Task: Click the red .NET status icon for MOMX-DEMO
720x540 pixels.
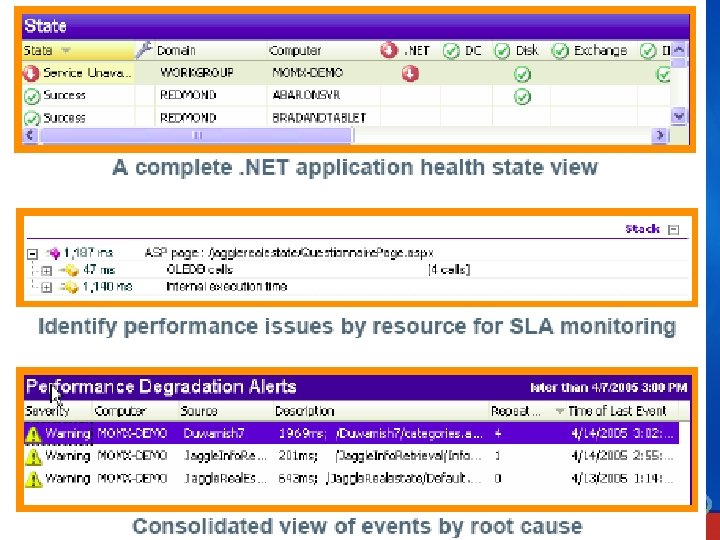Action: 410,73
